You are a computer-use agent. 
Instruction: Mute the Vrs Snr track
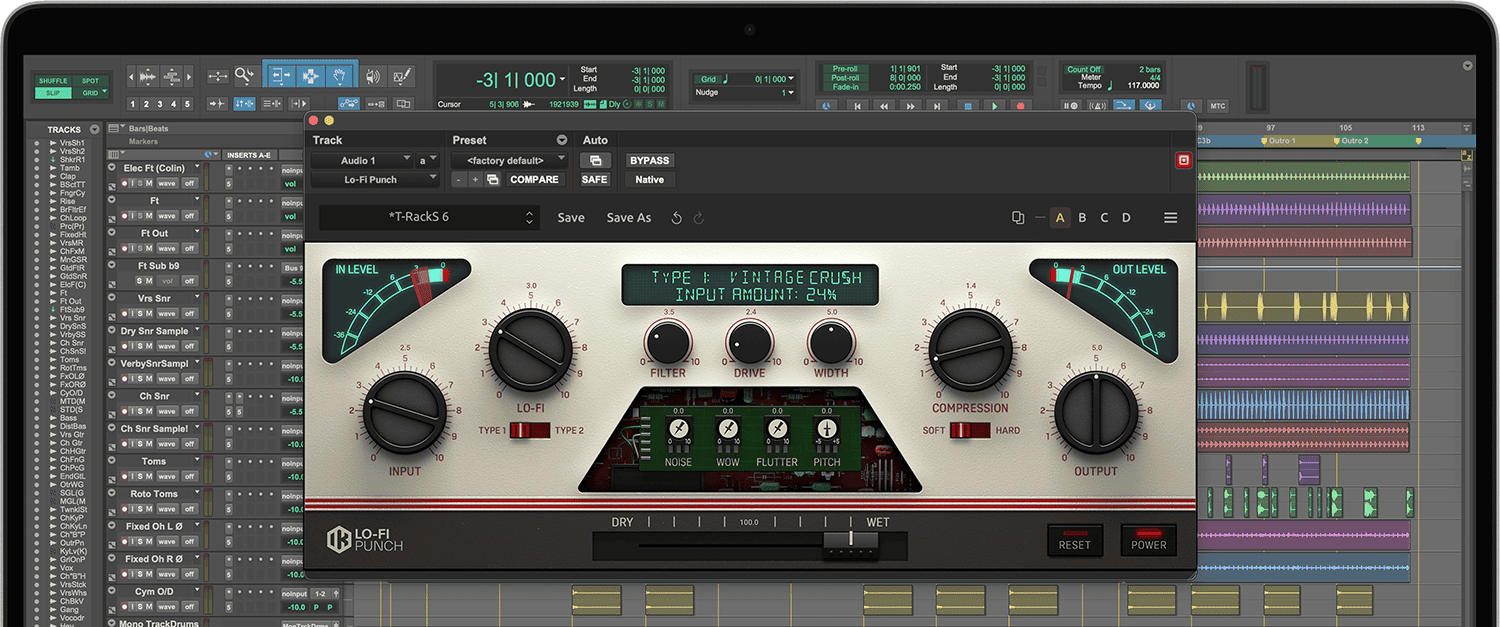[x=149, y=314]
